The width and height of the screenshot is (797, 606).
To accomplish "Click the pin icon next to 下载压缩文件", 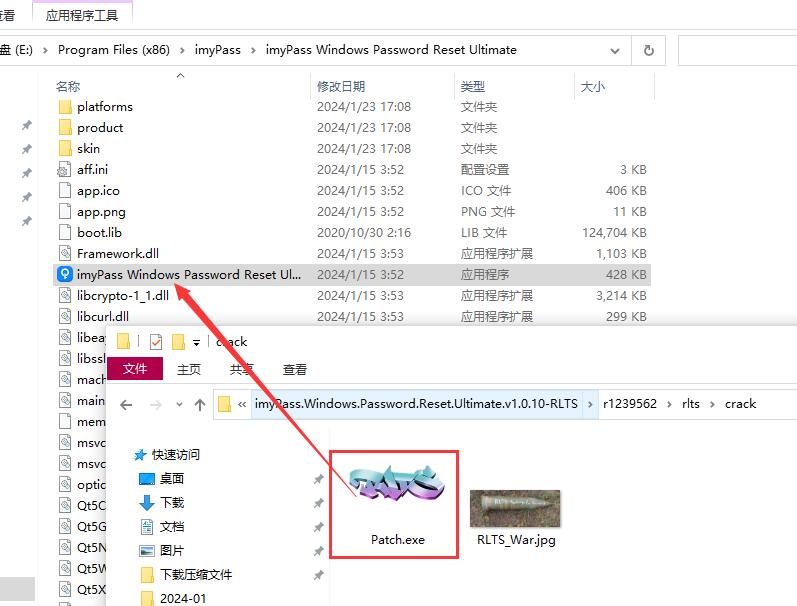I will point(318,574).
